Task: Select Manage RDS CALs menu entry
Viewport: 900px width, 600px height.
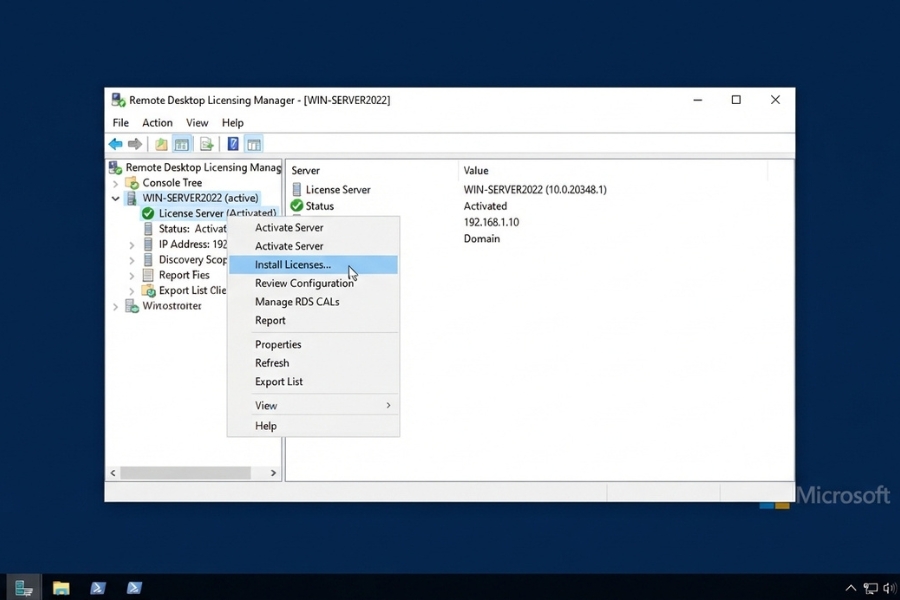Action: tap(313, 301)
